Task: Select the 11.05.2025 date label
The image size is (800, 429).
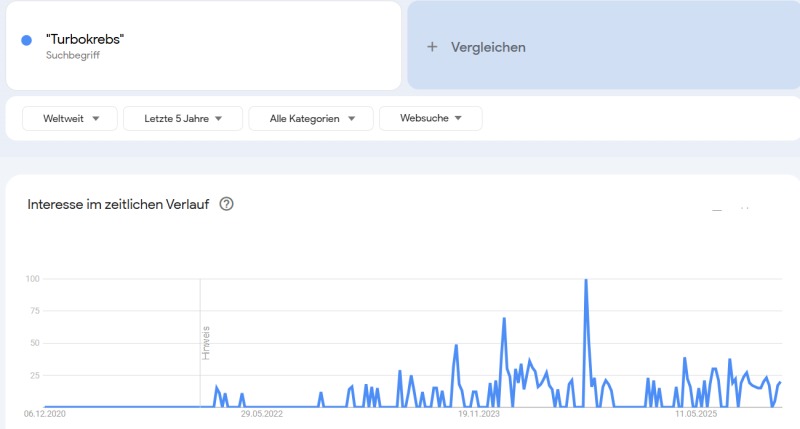Action: tap(696, 413)
